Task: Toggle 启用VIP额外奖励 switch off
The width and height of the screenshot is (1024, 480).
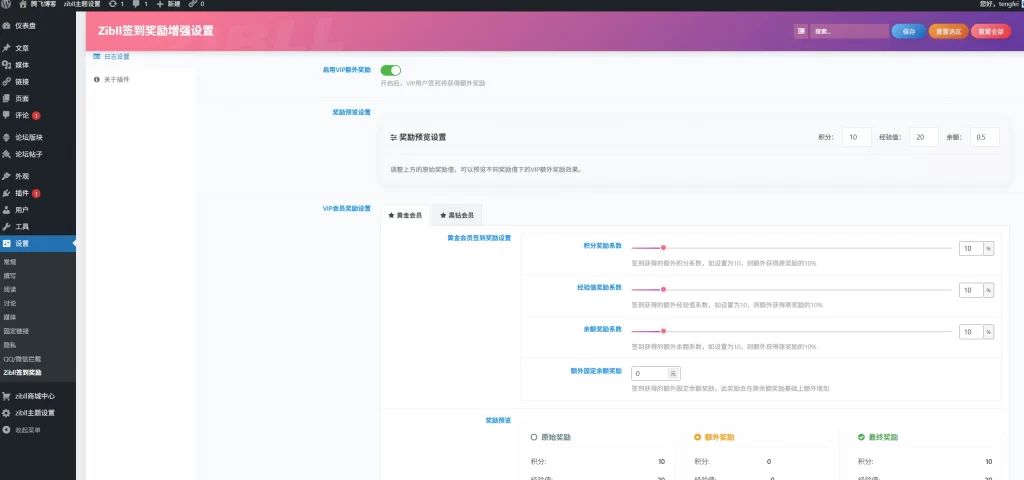Action: (x=391, y=70)
